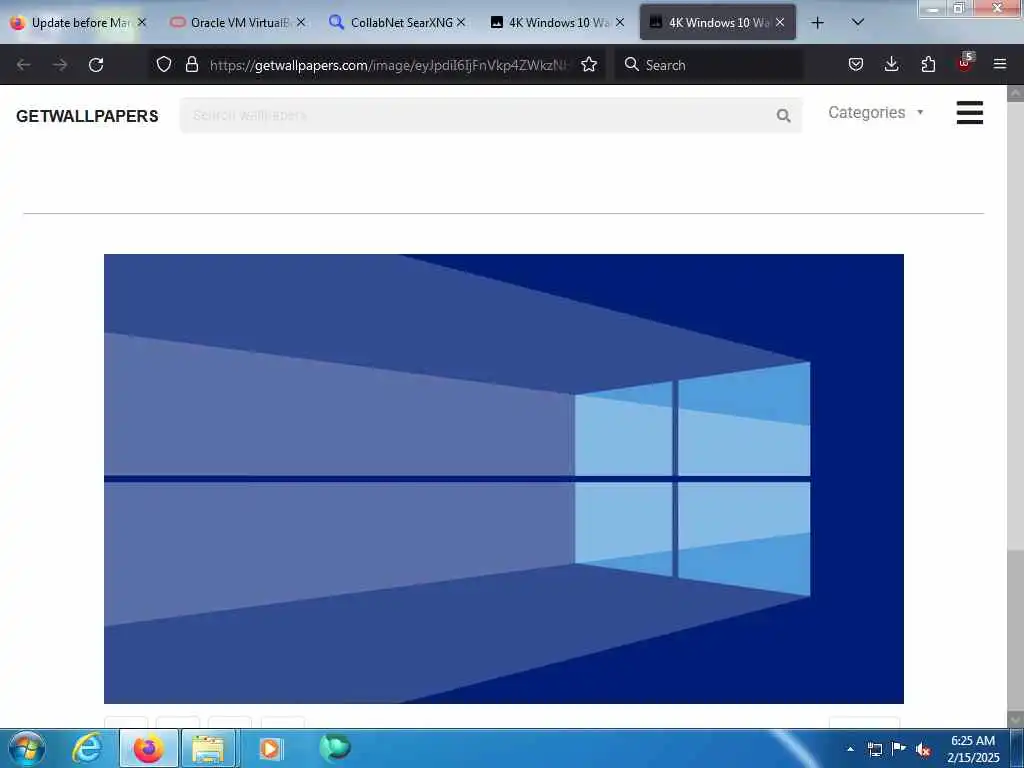The height and width of the screenshot is (768, 1024).
Task: Open Action Center flag icon
Action: tap(899, 748)
